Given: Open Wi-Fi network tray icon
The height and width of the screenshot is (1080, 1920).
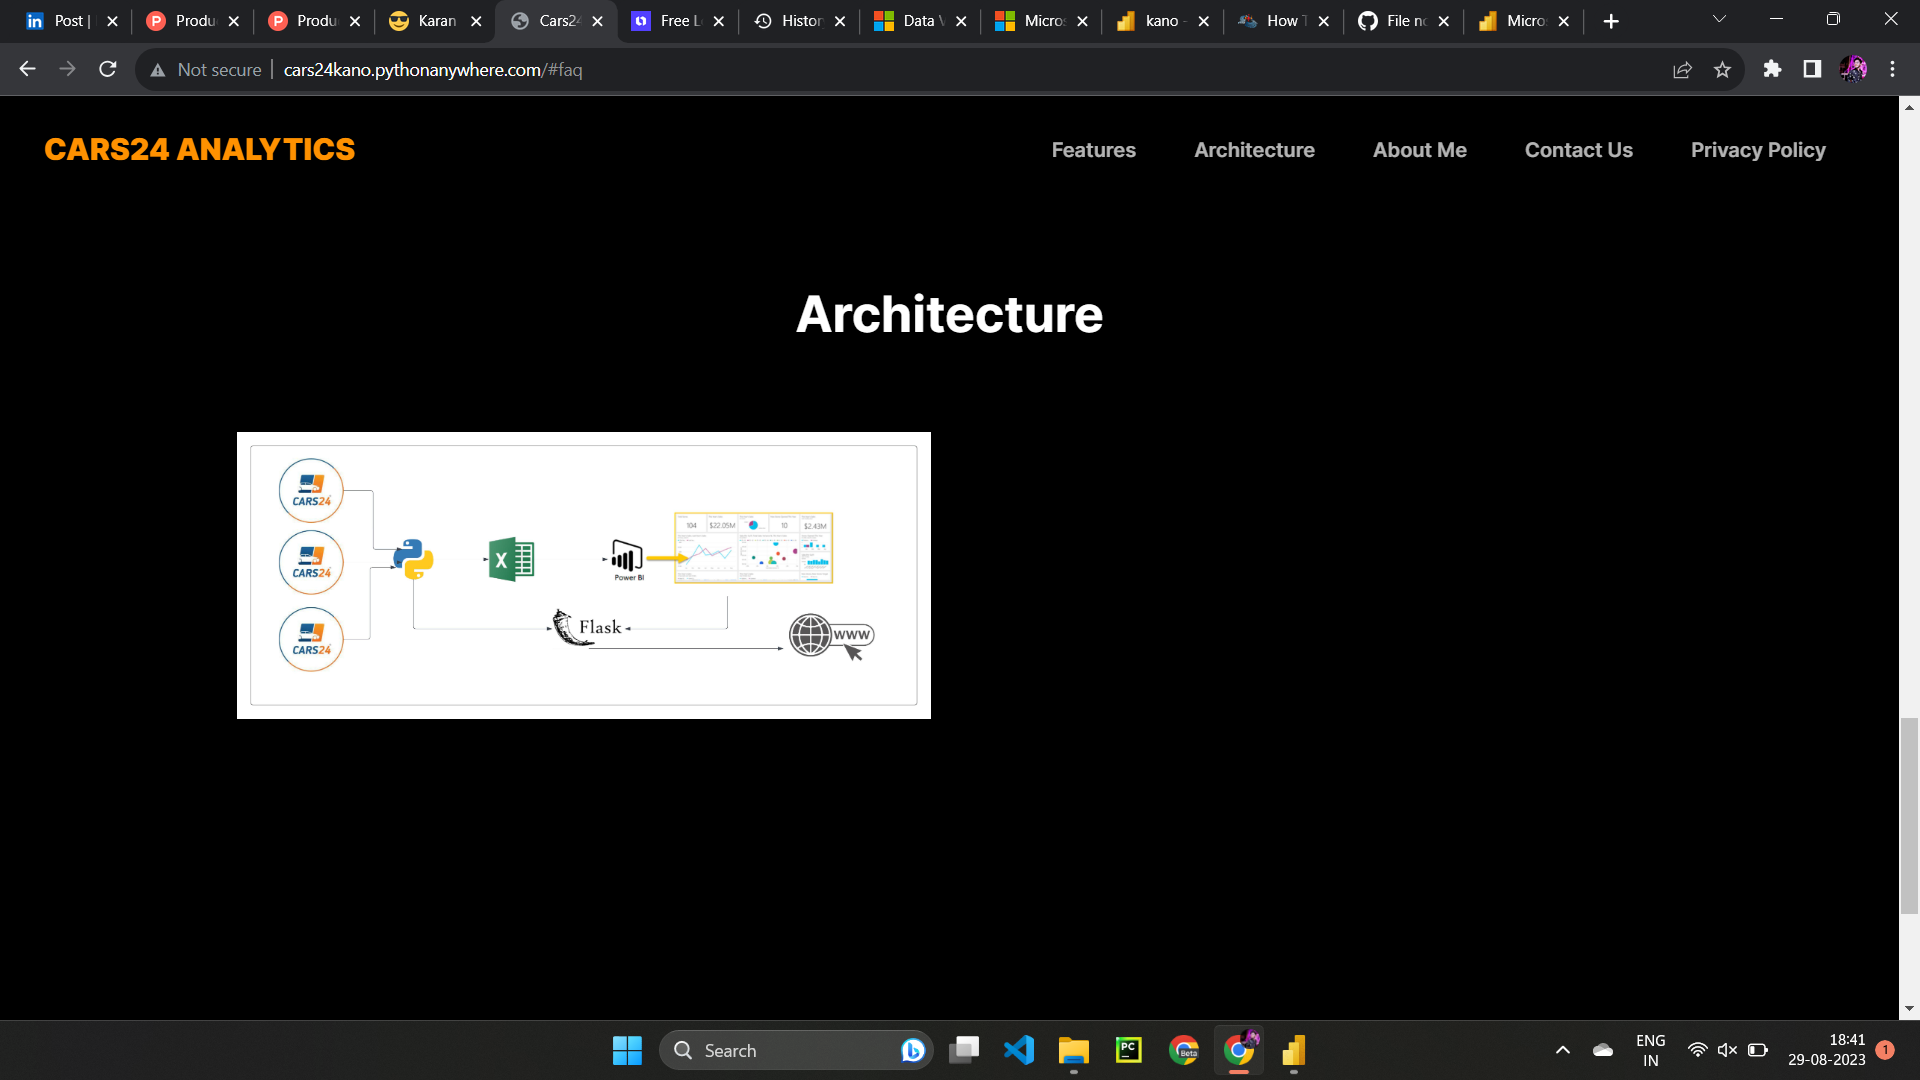Looking at the screenshot, I should tap(1697, 1050).
